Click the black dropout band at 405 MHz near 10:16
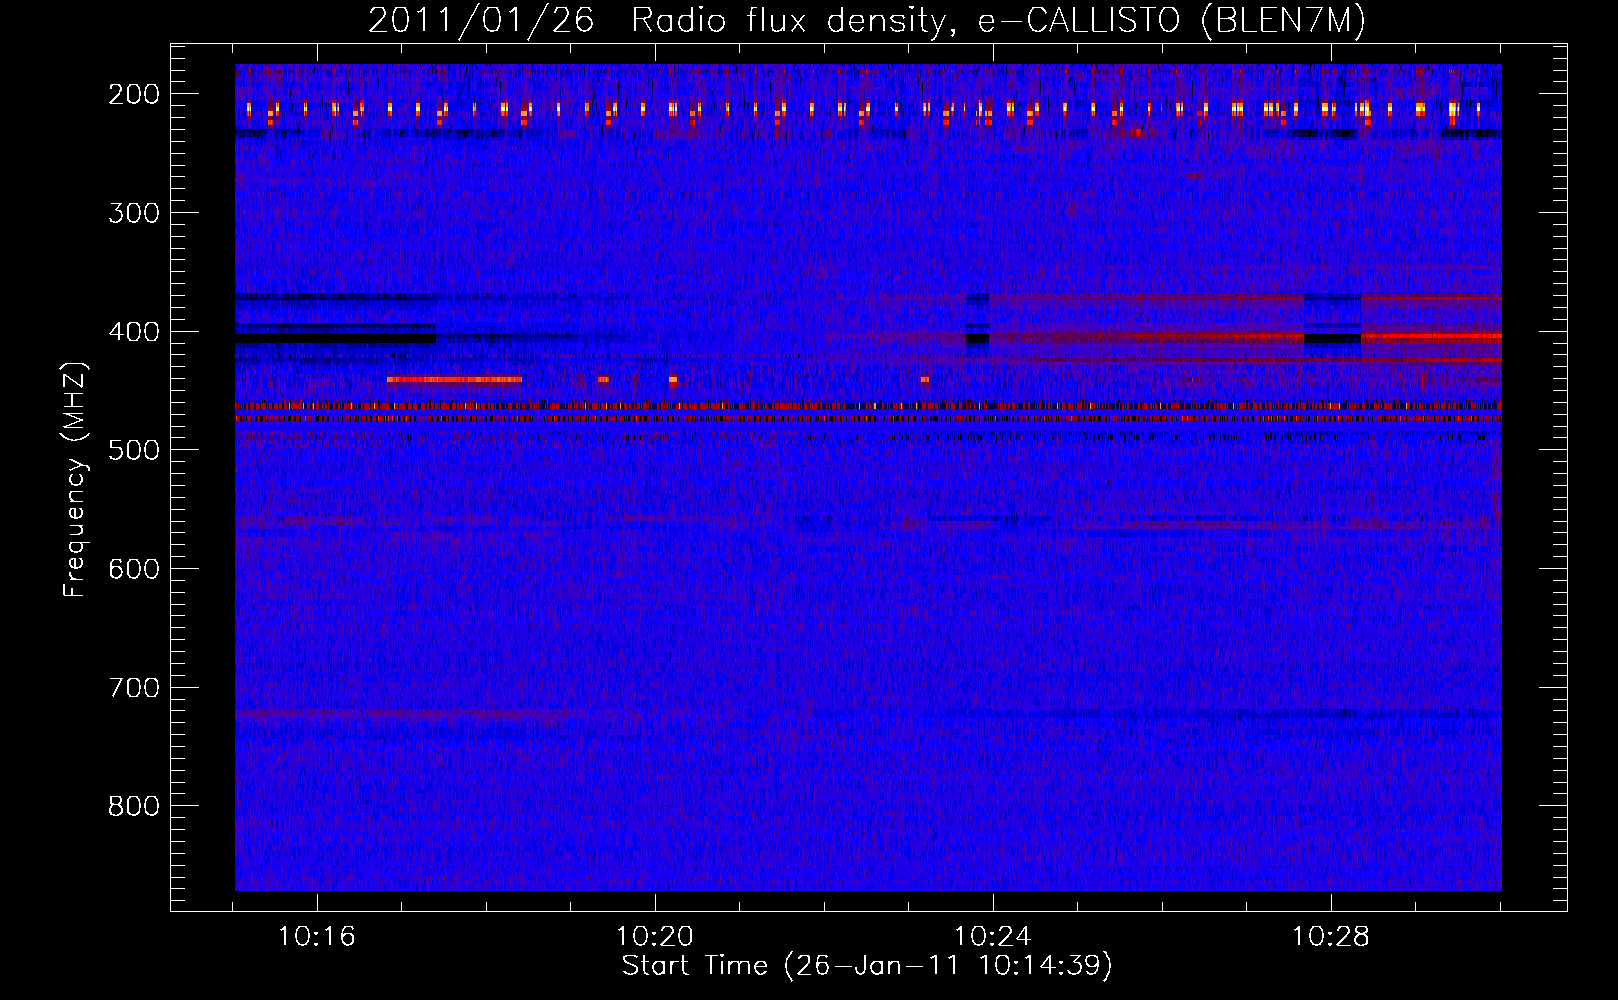The width and height of the screenshot is (1618, 1000). (335, 339)
